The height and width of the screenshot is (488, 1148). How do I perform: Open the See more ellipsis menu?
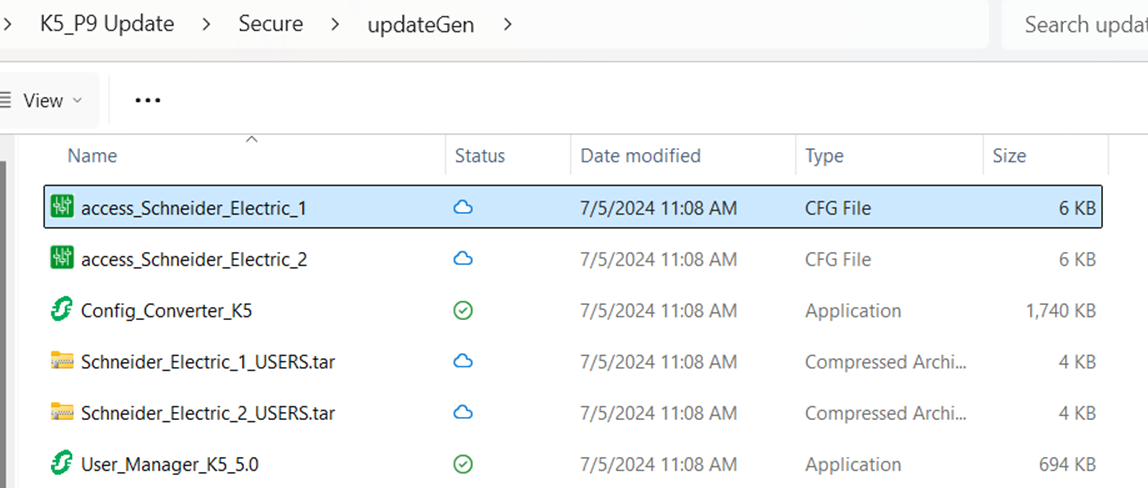[148, 100]
